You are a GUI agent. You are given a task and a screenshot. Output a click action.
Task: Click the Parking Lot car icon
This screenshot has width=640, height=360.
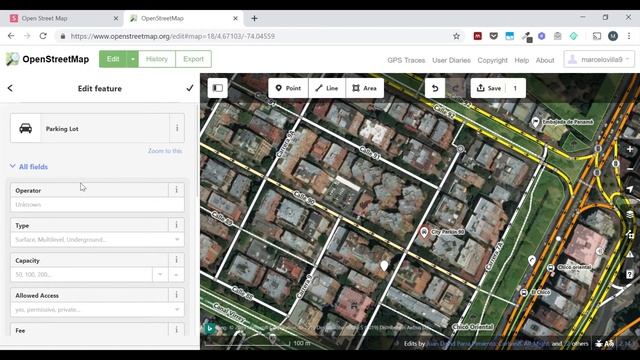[x=25, y=128]
